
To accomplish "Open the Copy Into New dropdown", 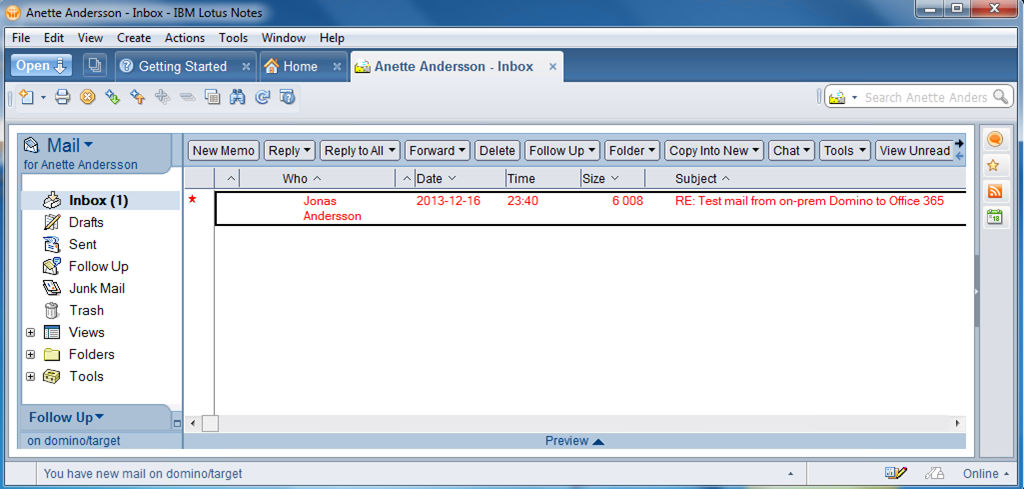I will click(714, 151).
